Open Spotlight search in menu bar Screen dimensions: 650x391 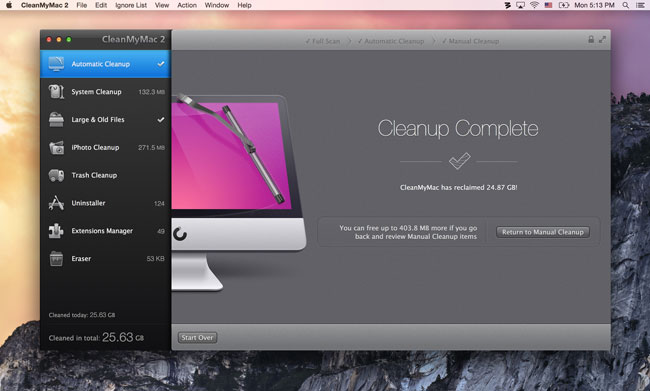tap(626, 5)
